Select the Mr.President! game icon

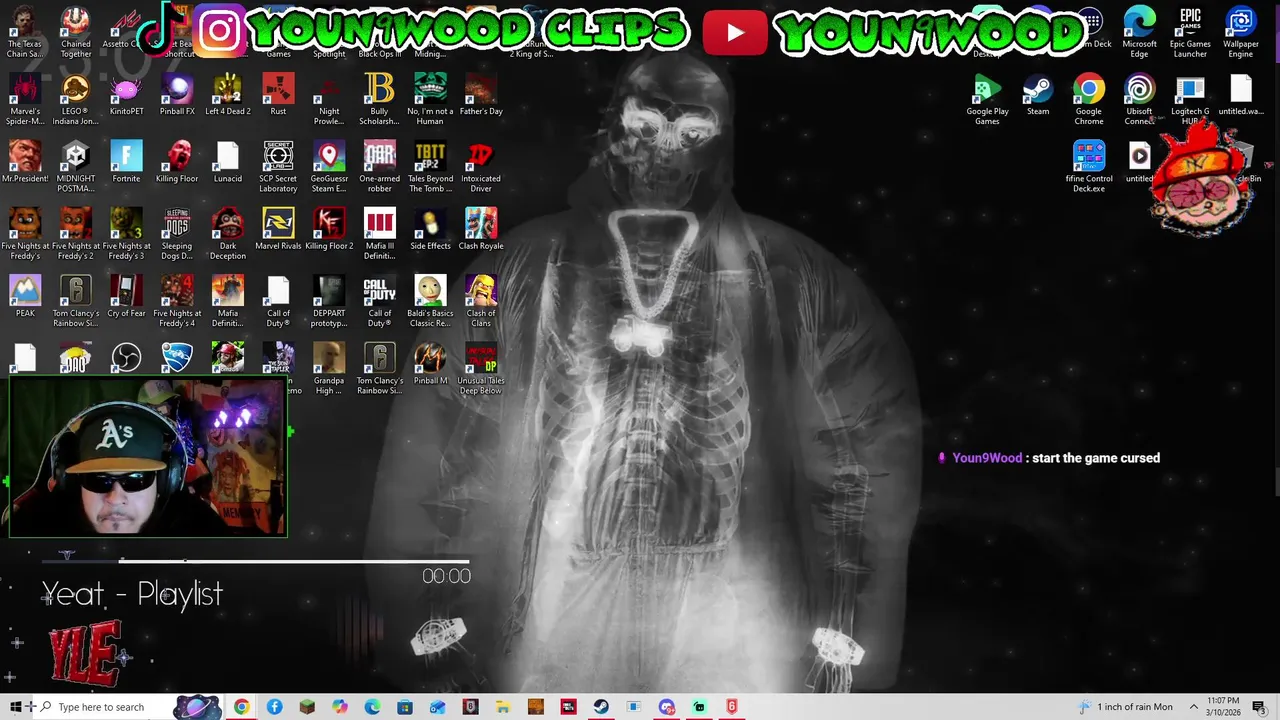[25, 163]
